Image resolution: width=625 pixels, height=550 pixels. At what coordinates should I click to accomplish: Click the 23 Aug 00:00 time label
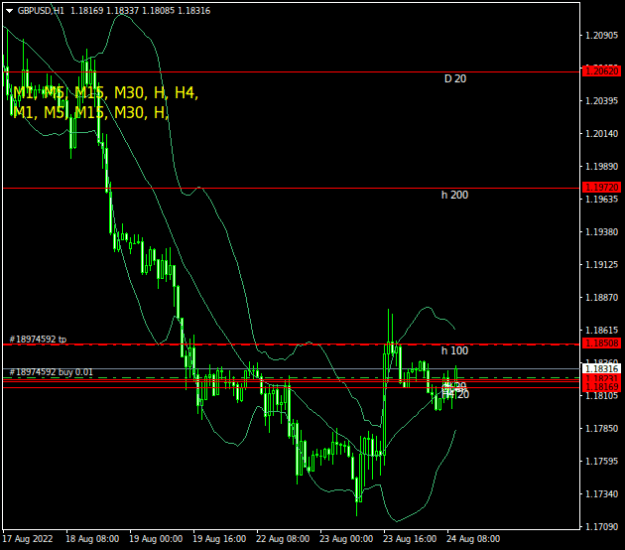346,539
